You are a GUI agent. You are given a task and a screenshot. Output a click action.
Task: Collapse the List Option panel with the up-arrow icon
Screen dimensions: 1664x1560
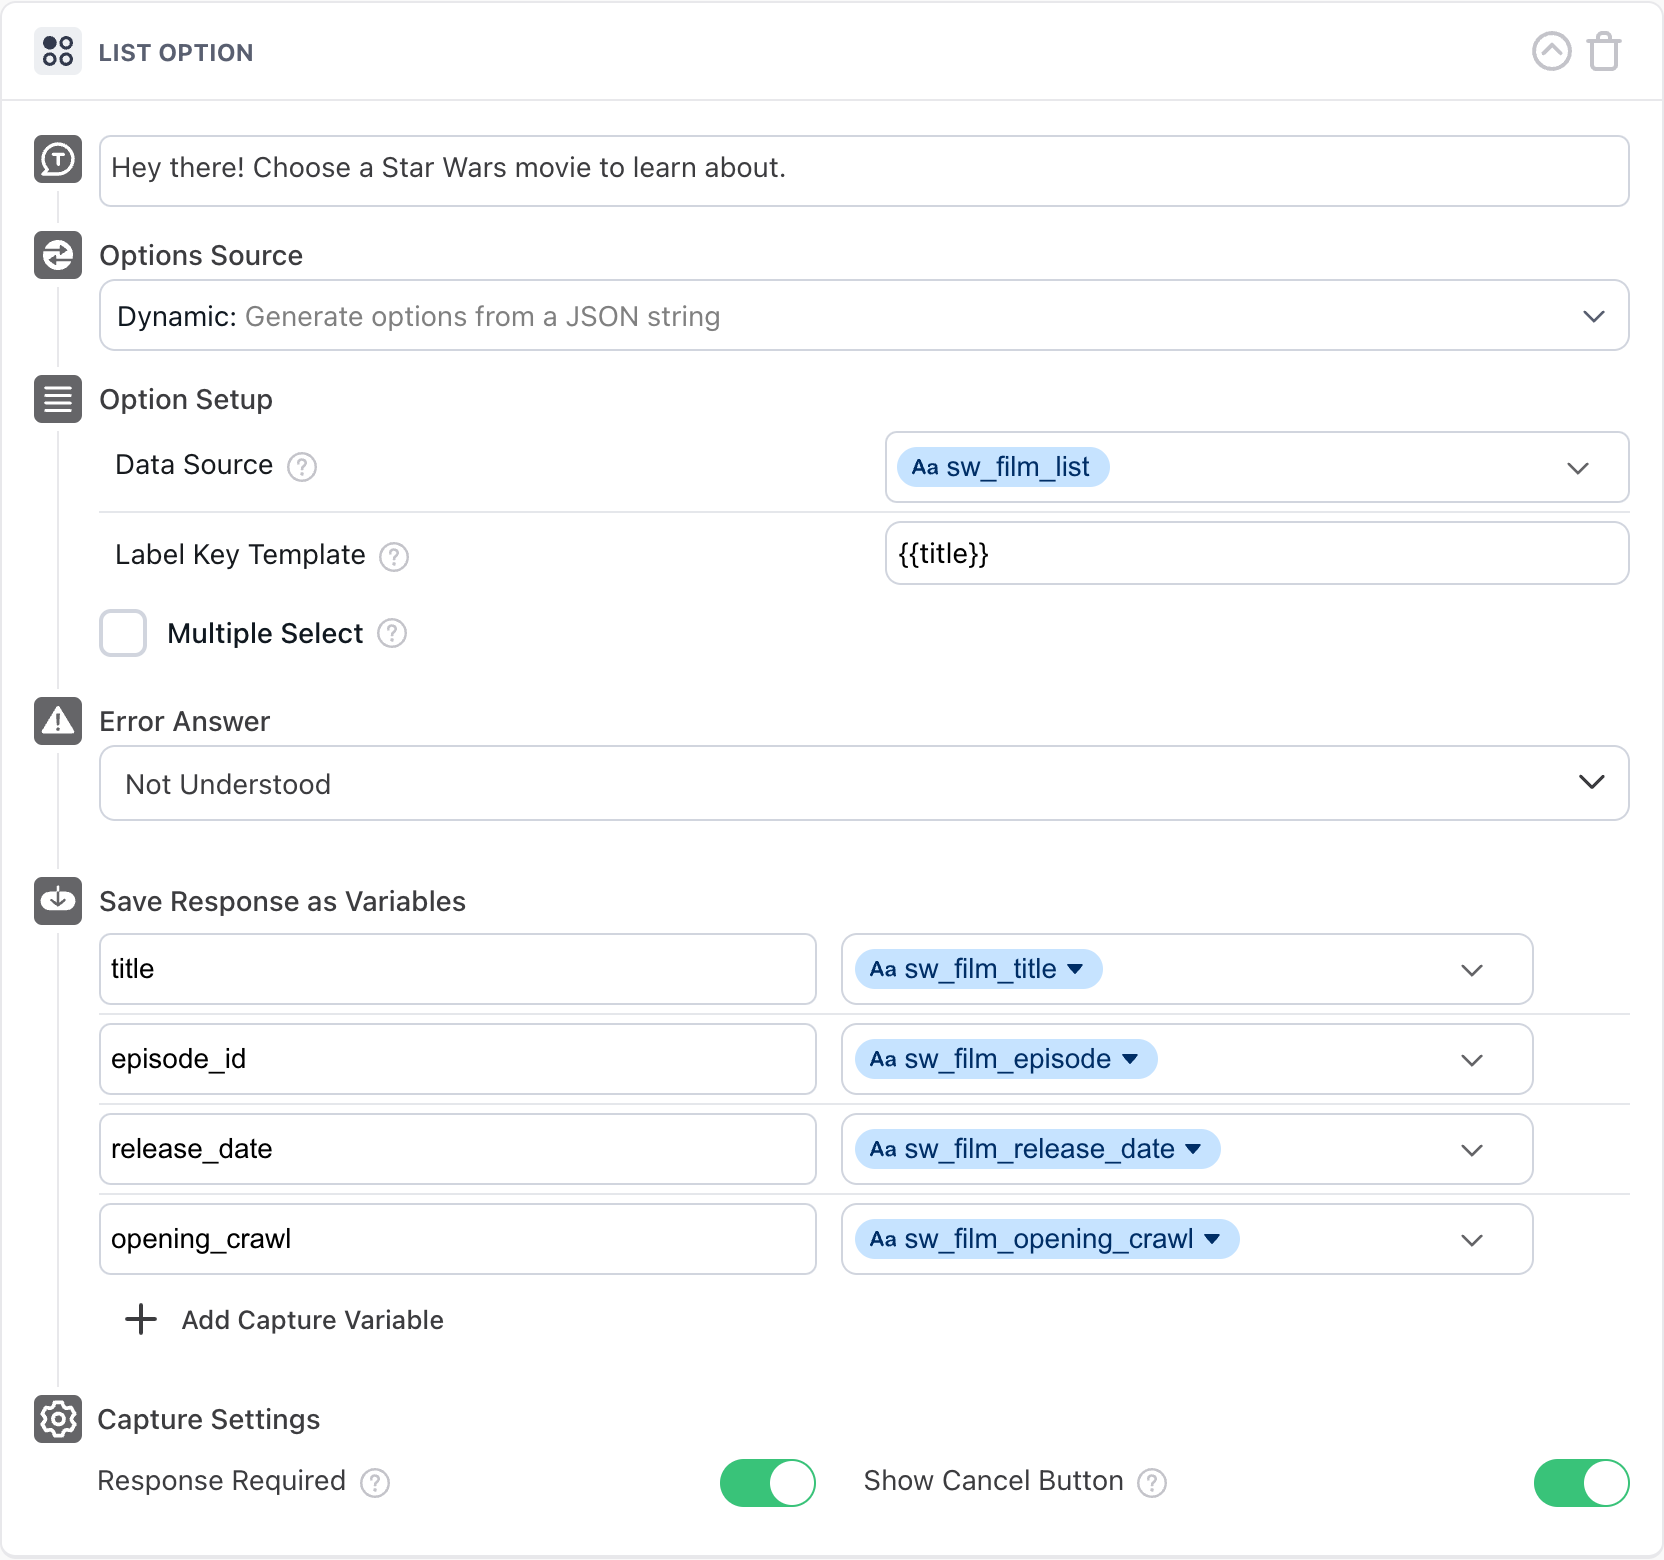click(x=1551, y=52)
